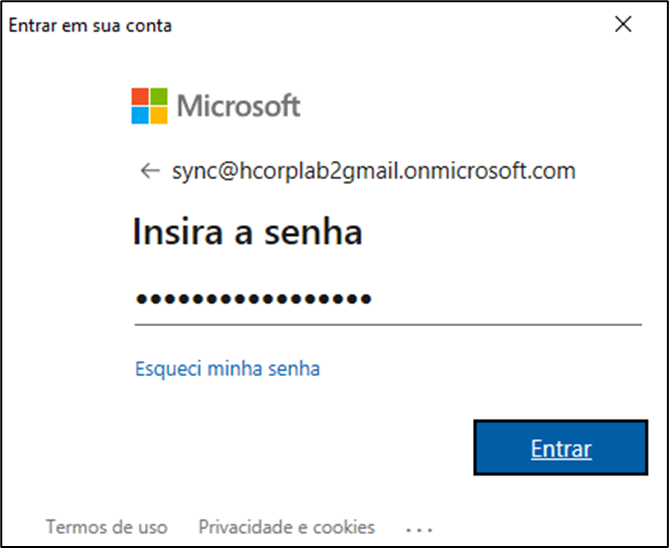Click the "Entrar em sua conta" window title
The width and height of the screenshot is (669, 548).
click(90, 26)
